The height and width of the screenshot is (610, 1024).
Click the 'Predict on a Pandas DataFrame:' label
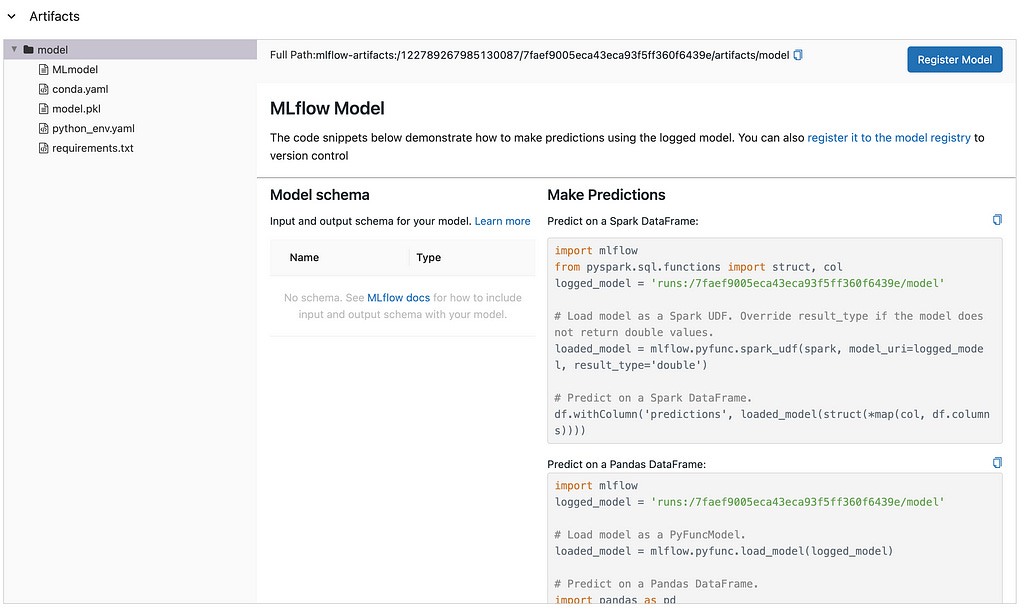tap(626, 464)
